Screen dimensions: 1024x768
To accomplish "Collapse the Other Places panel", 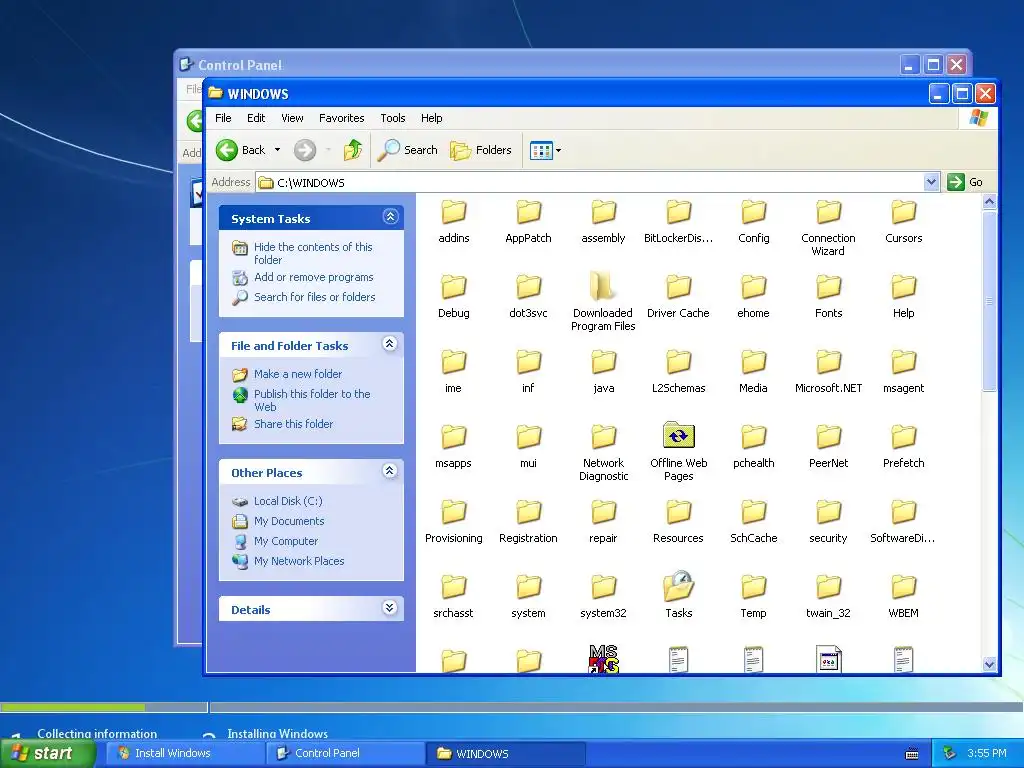I will click(x=390, y=471).
